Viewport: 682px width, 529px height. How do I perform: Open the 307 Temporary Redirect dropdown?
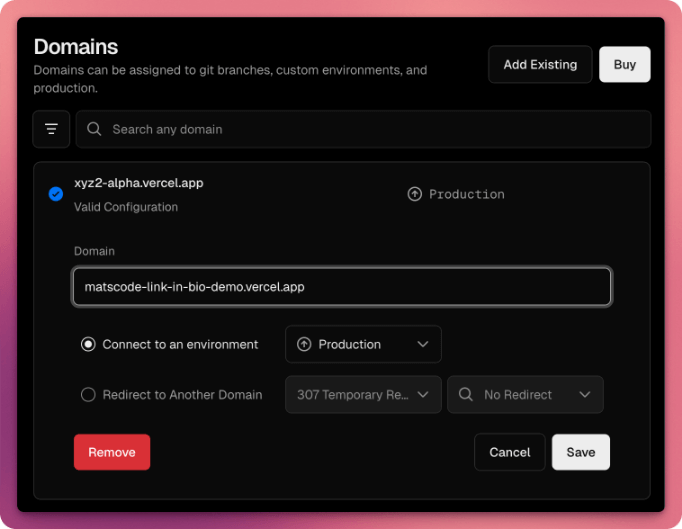363,395
